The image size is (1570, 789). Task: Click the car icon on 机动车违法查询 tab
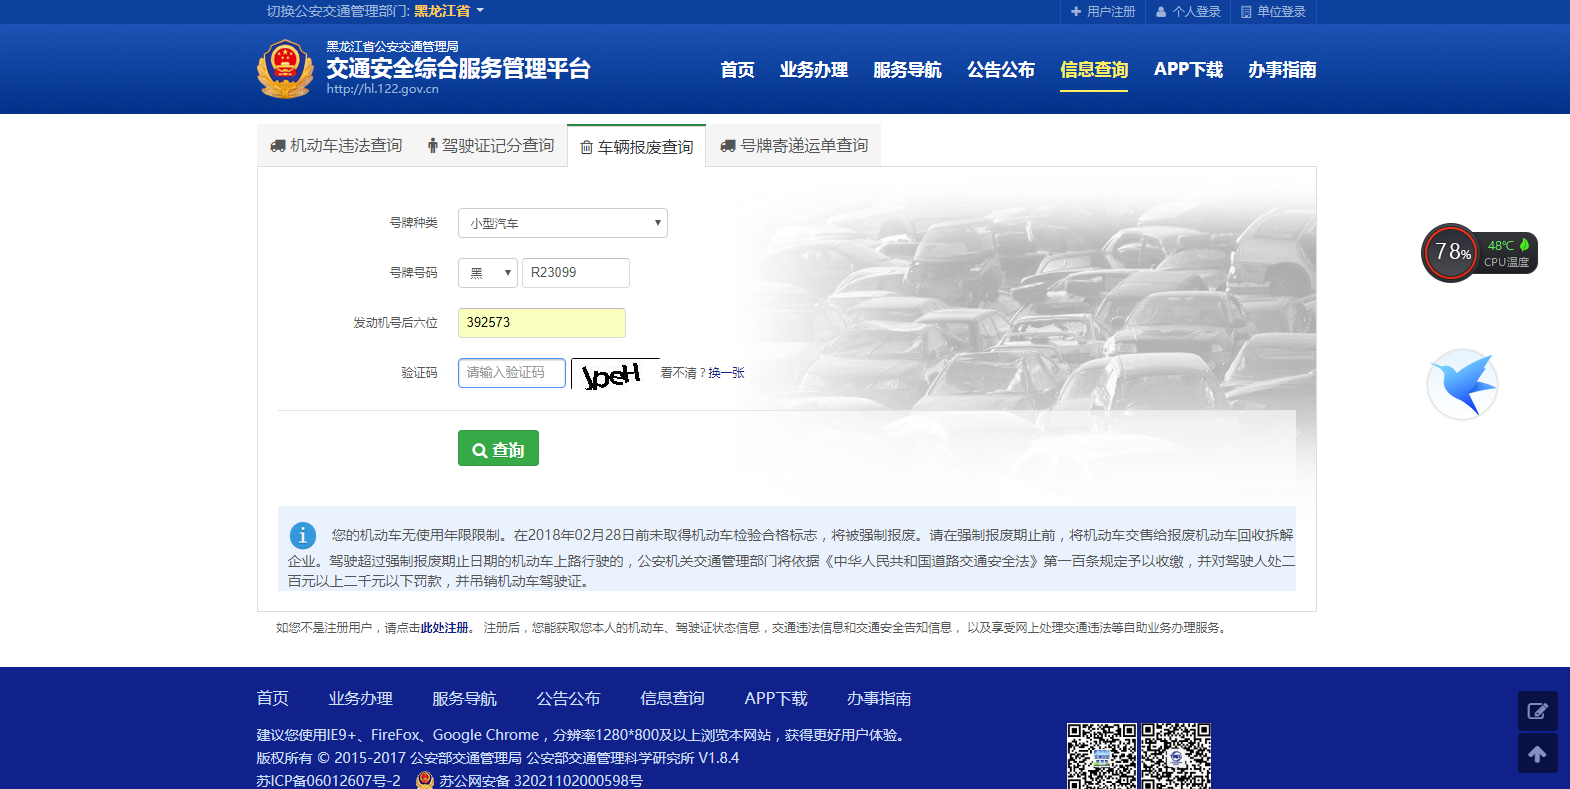click(x=278, y=146)
